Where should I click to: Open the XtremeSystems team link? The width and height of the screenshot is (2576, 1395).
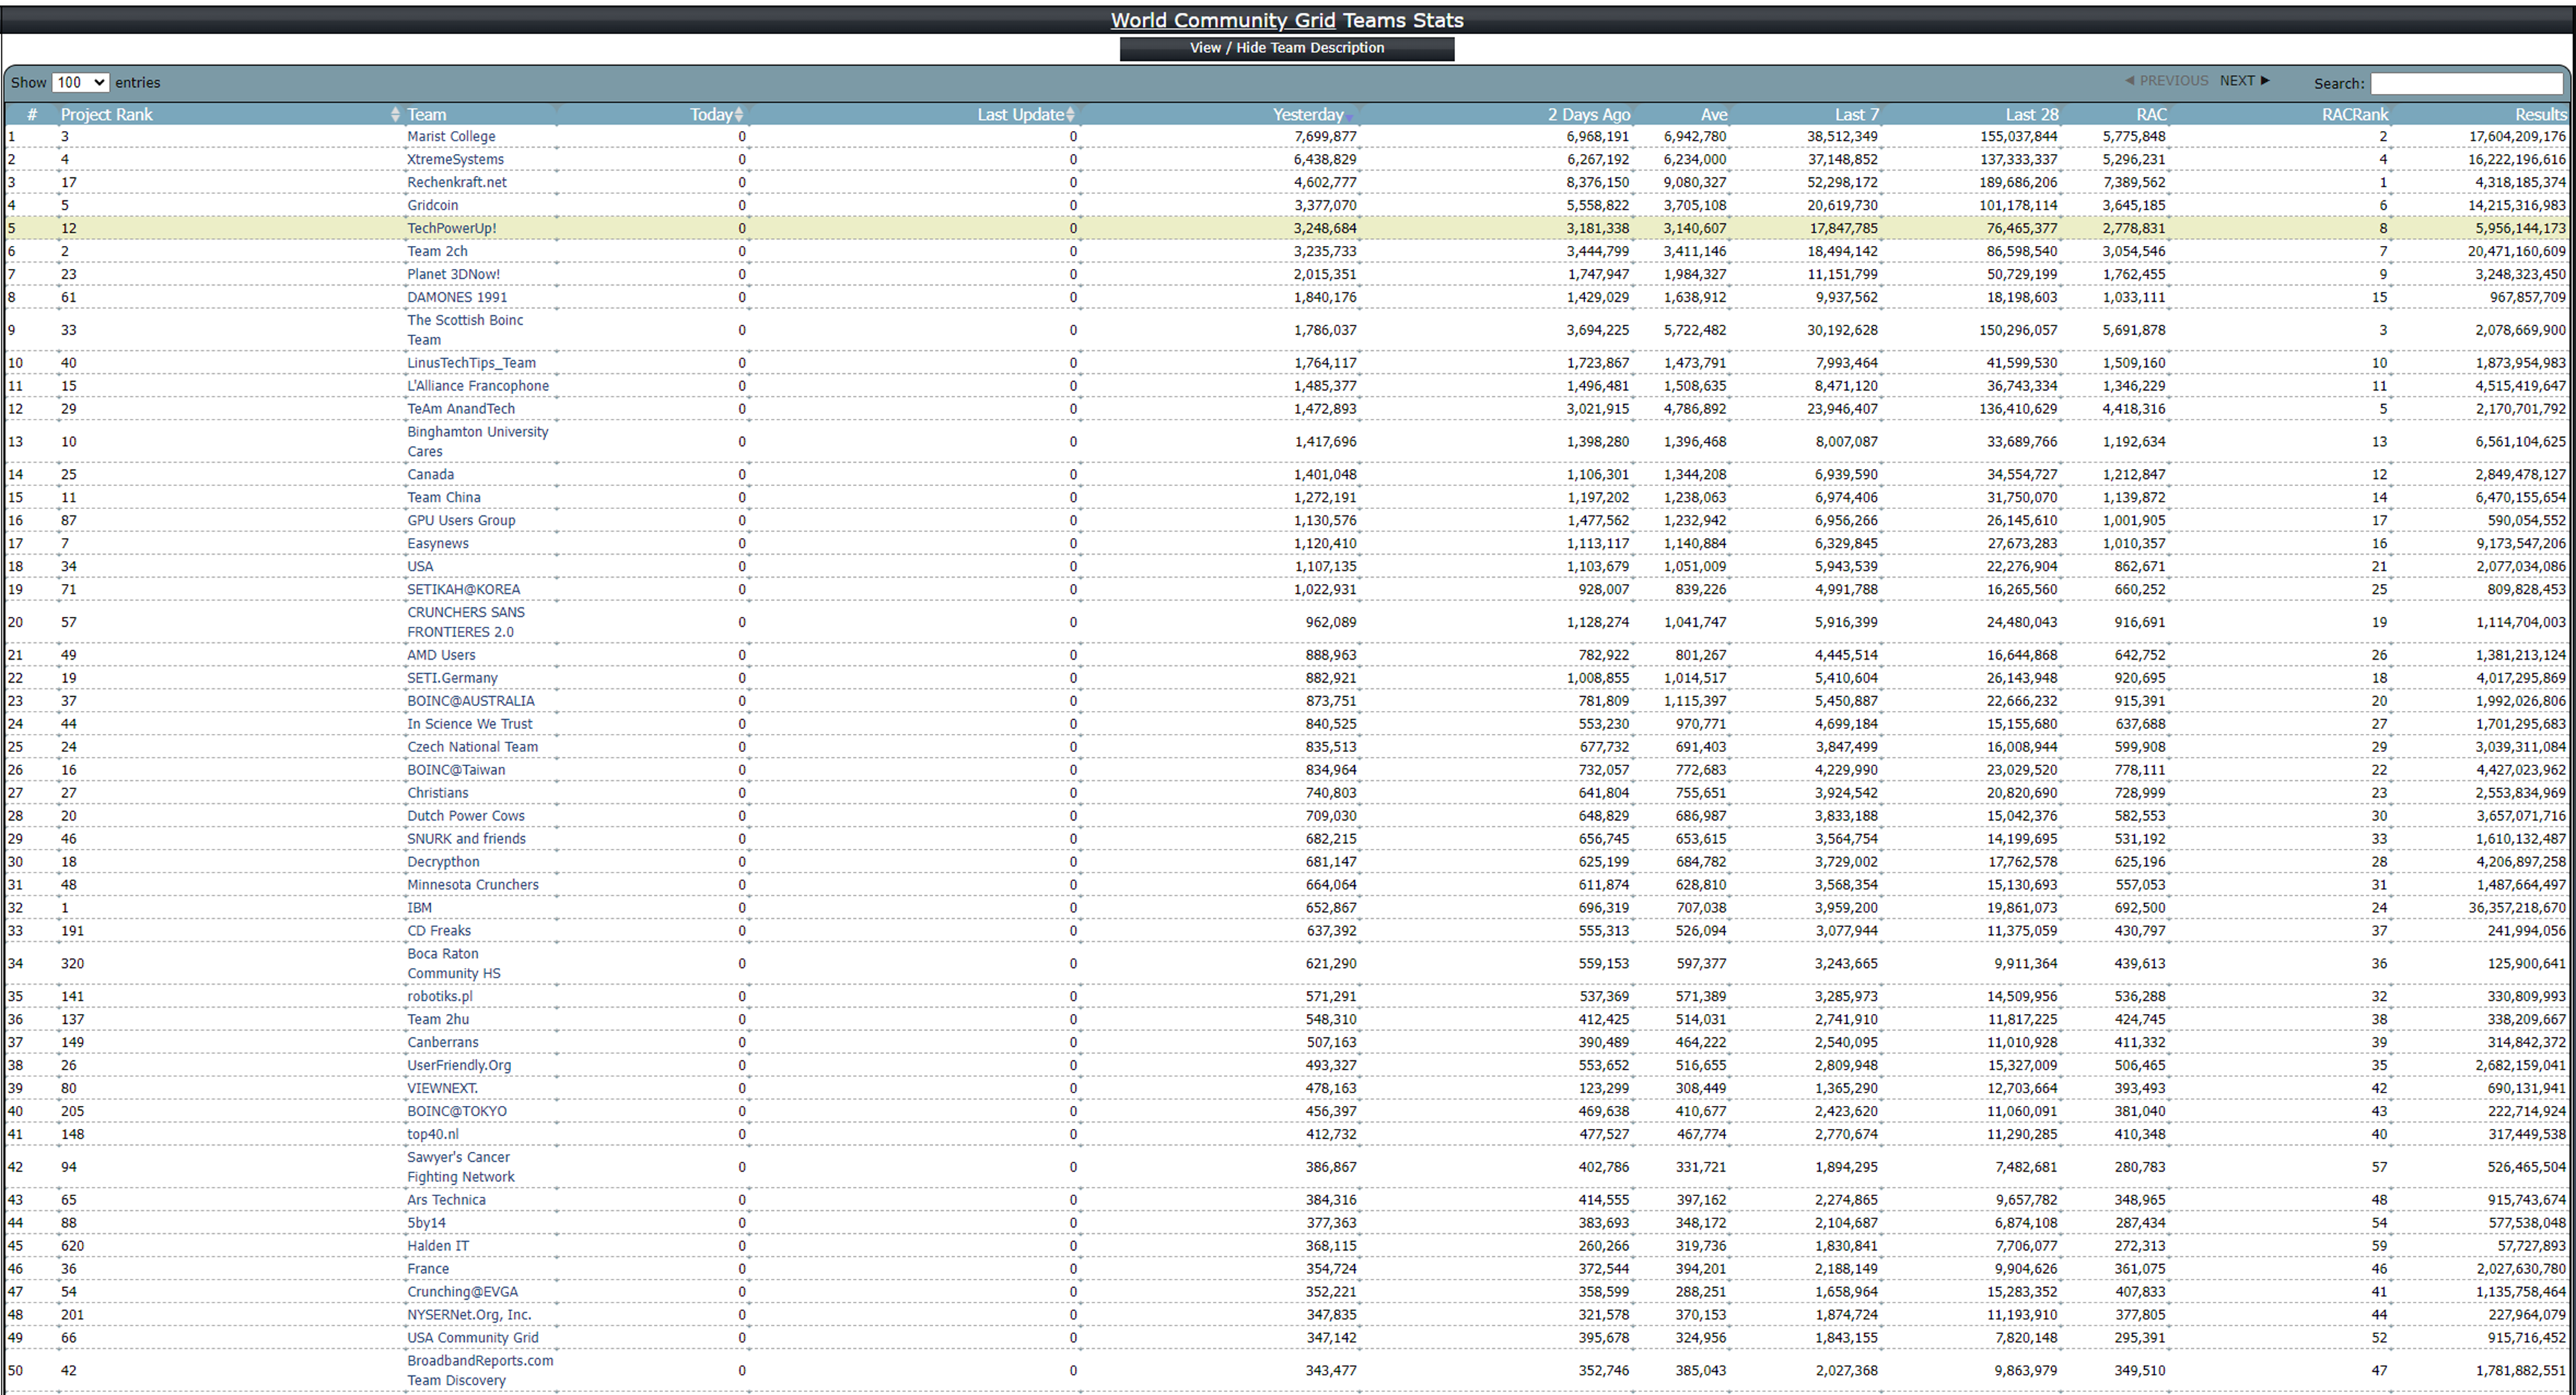tap(455, 159)
